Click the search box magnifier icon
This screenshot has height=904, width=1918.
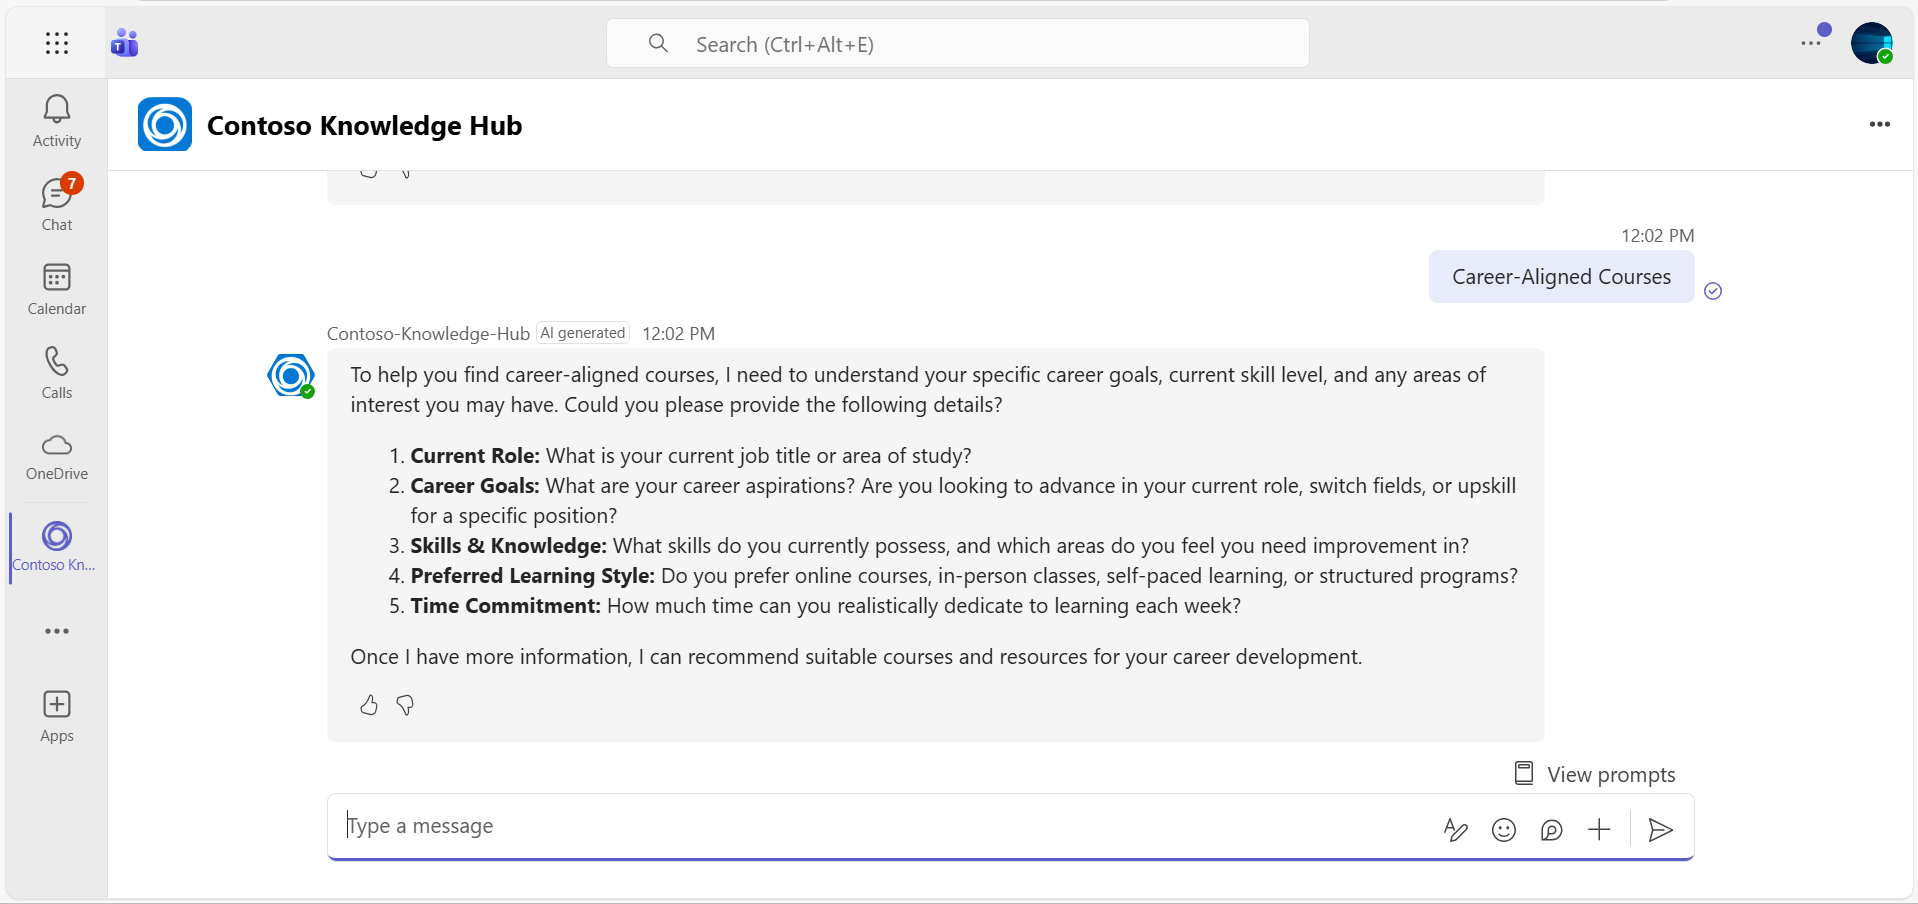(x=658, y=43)
